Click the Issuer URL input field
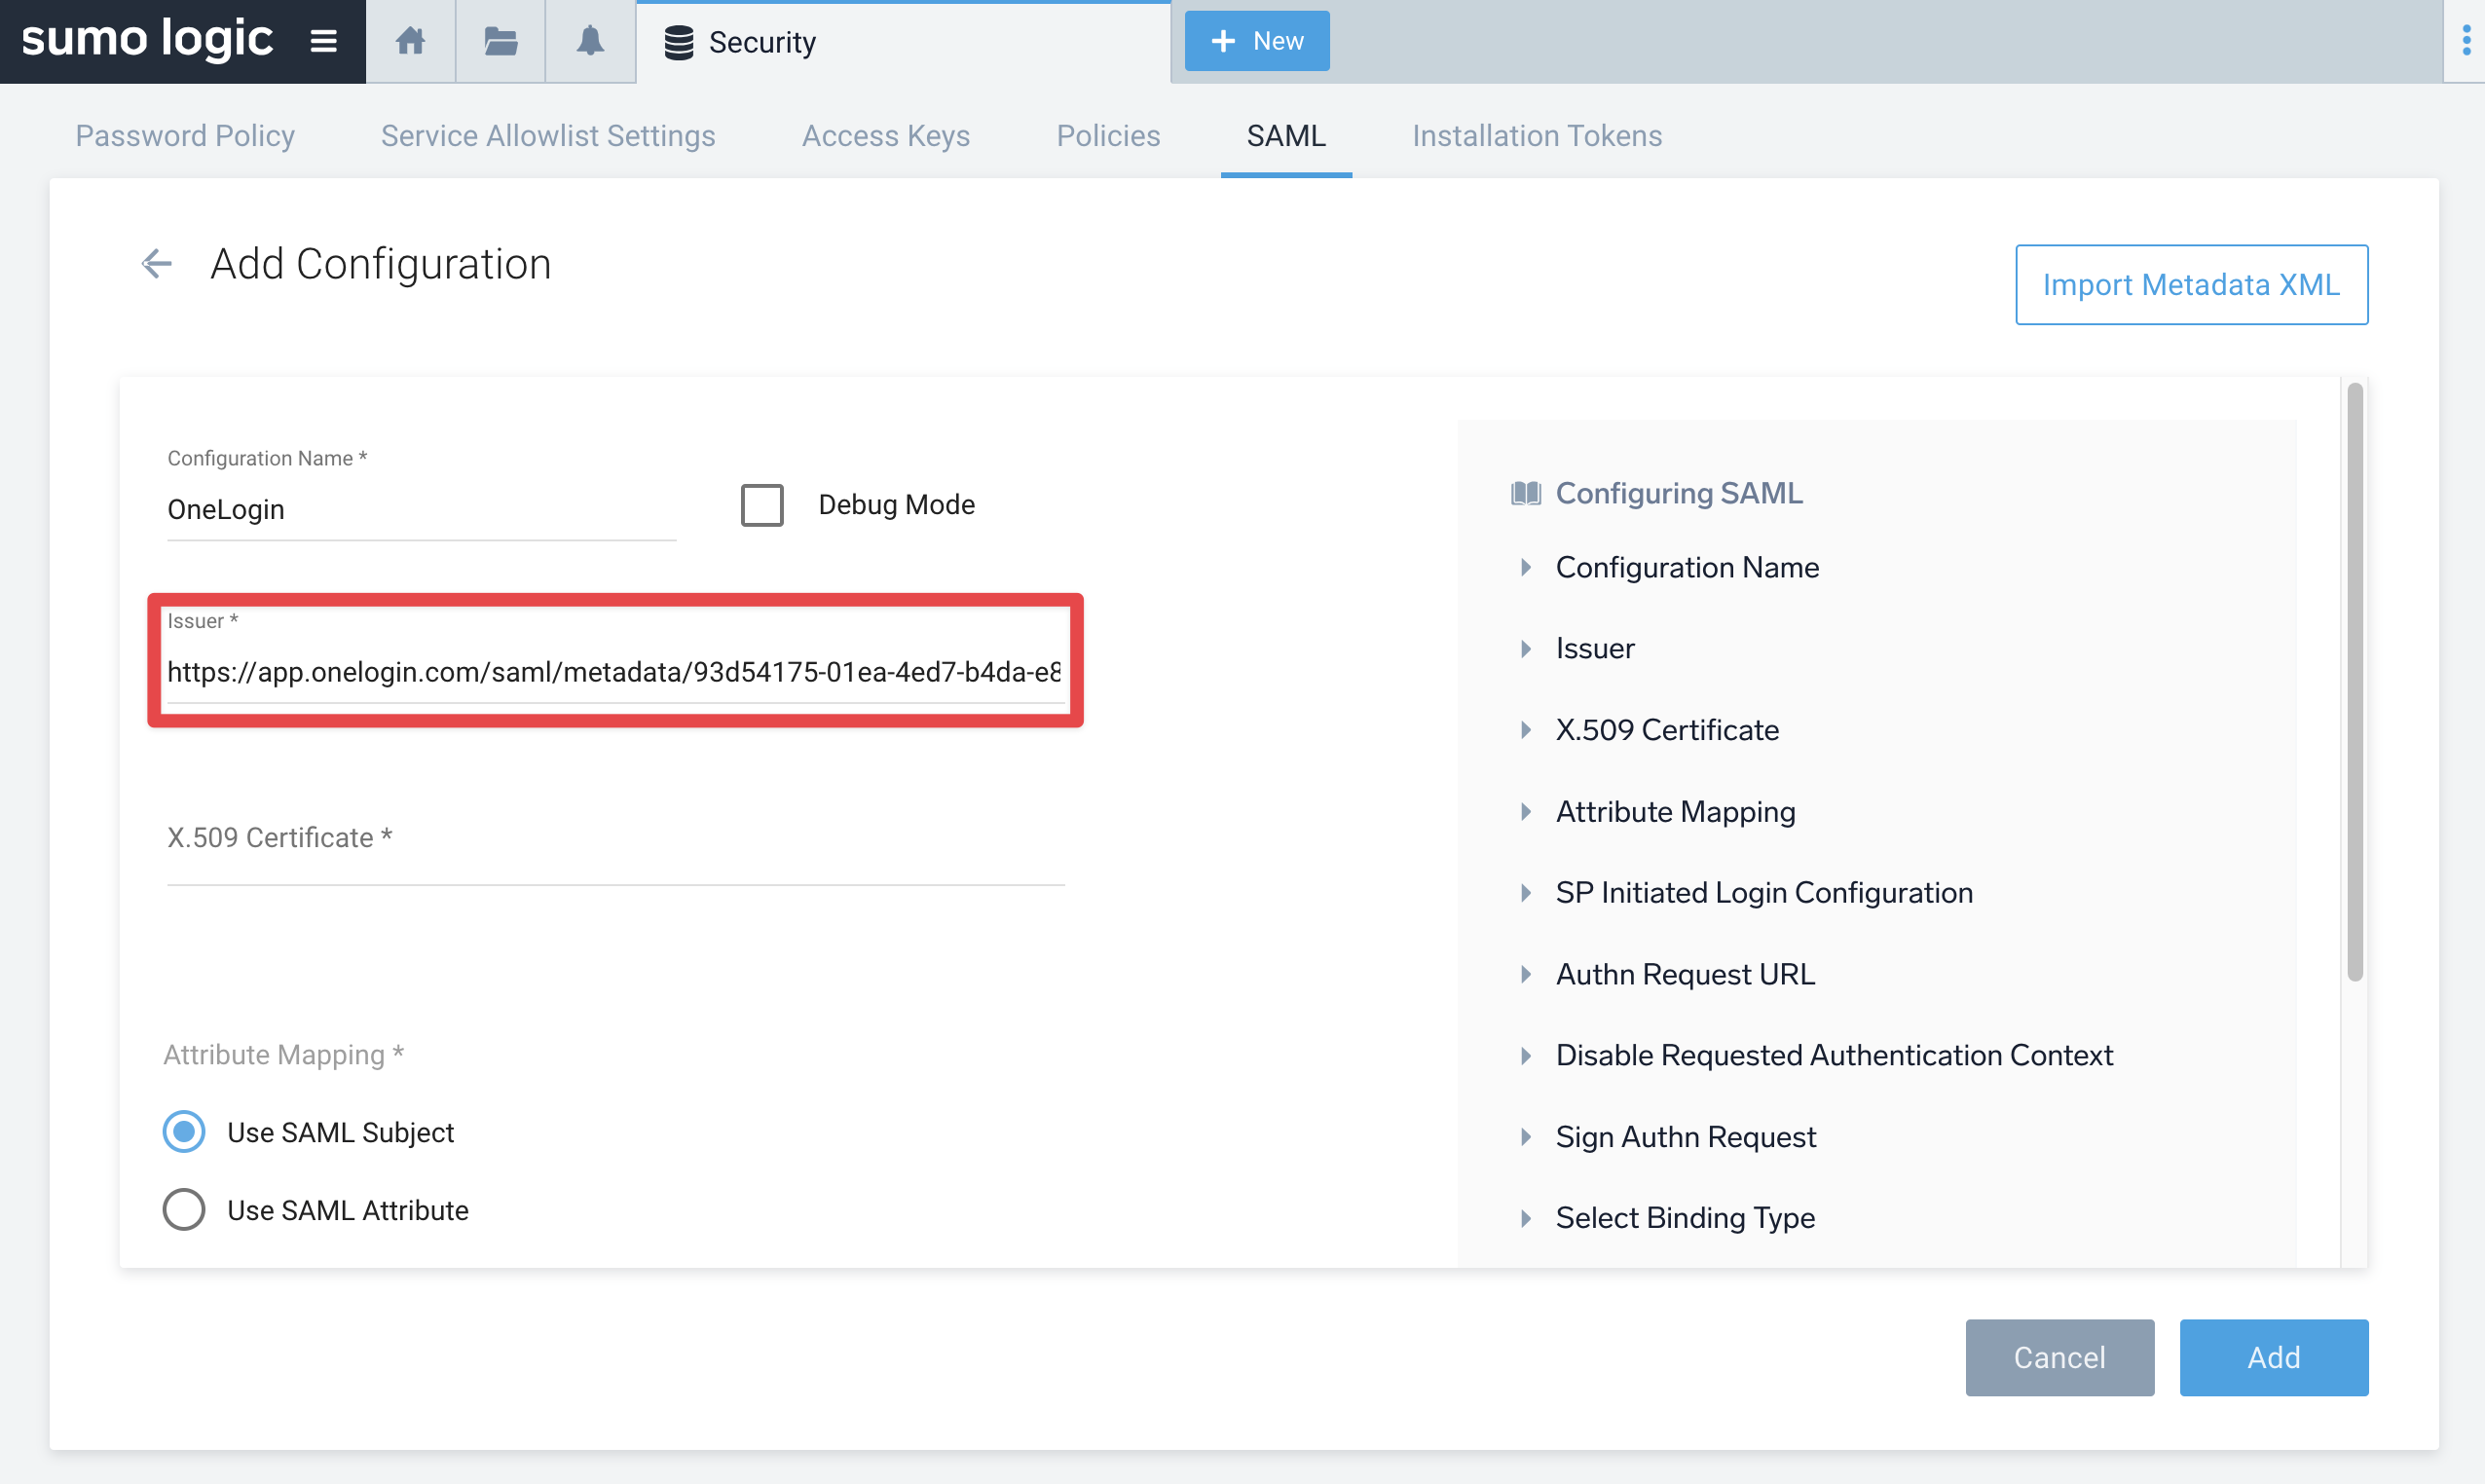Viewport: 2485px width, 1484px height. (x=615, y=672)
